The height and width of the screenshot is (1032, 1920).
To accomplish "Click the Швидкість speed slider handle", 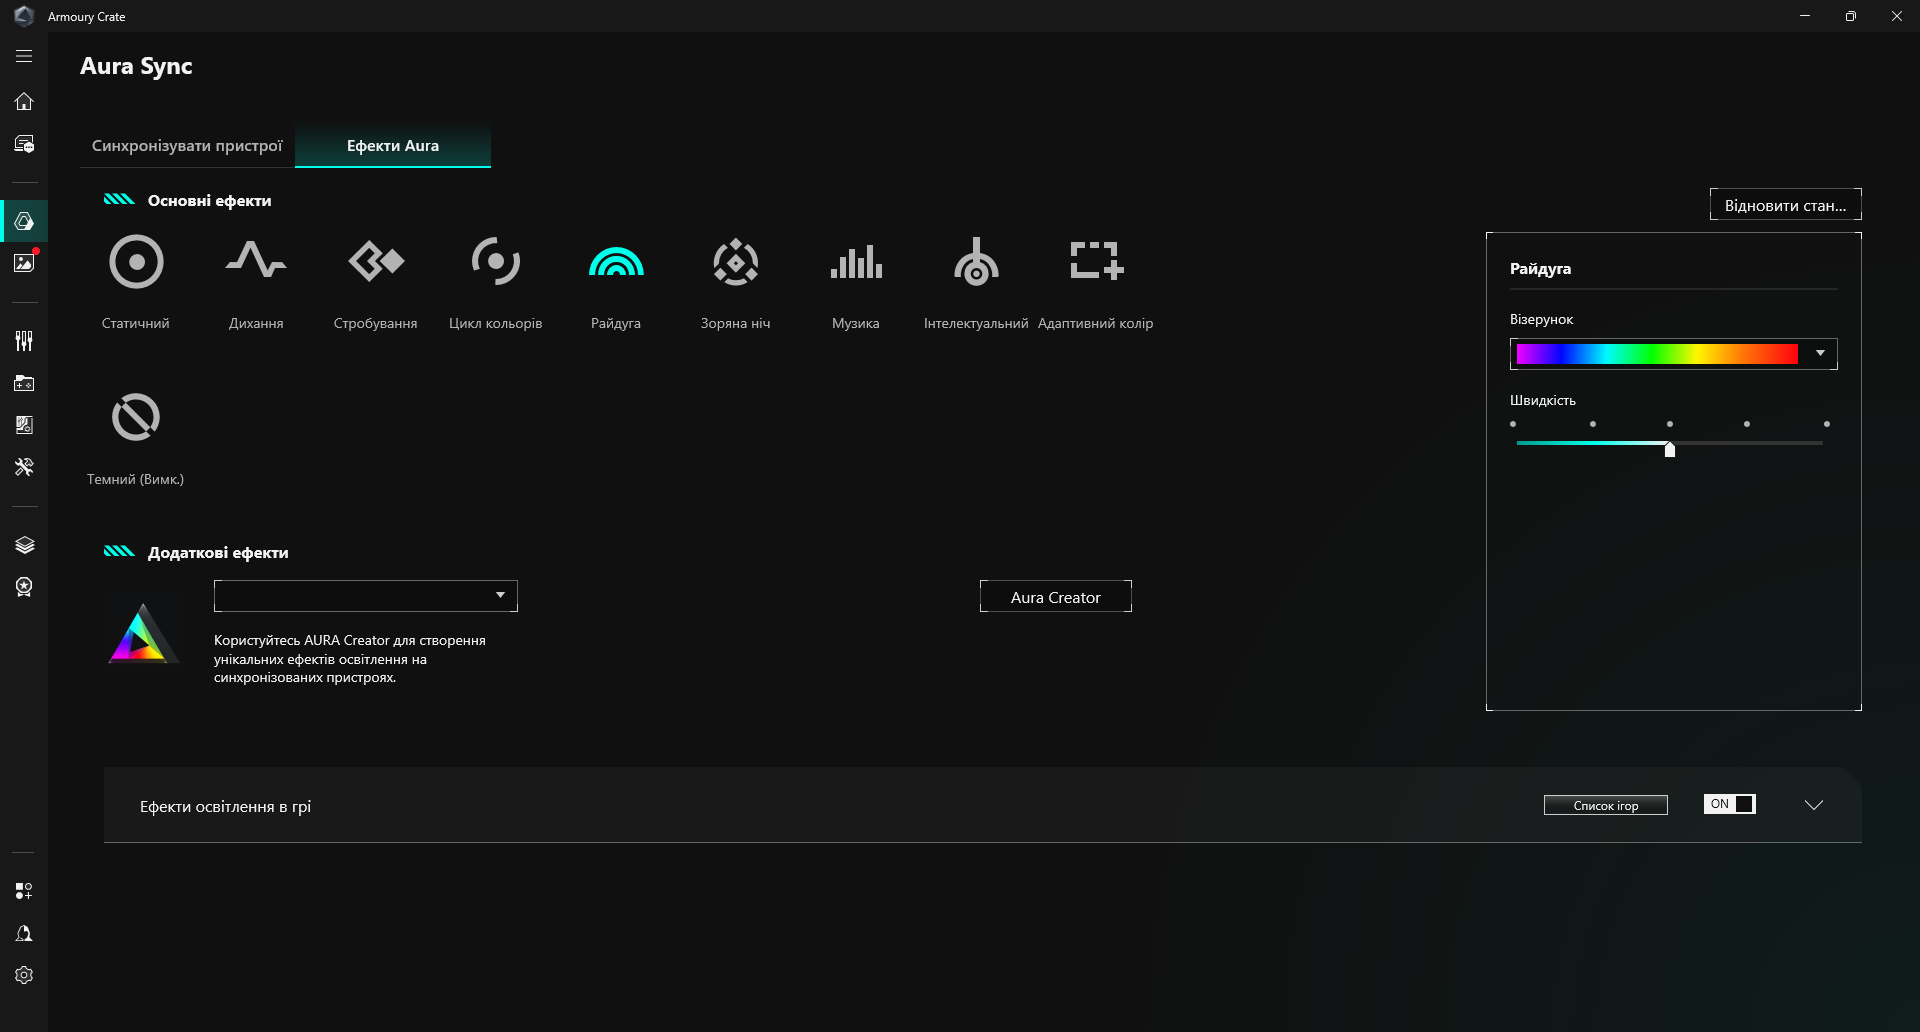I will (x=1670, y=449).
